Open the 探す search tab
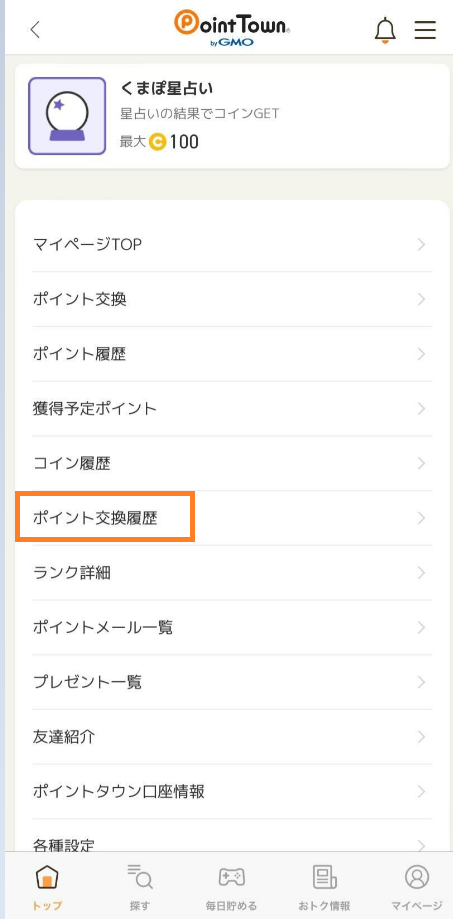453x919 pixels. pos(139,877)
